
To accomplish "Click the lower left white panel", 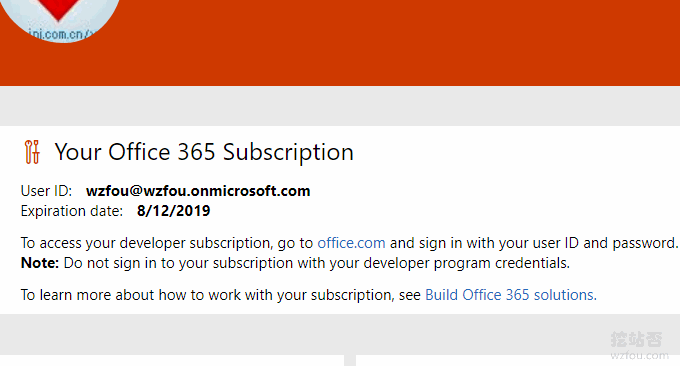I will 172,361.
